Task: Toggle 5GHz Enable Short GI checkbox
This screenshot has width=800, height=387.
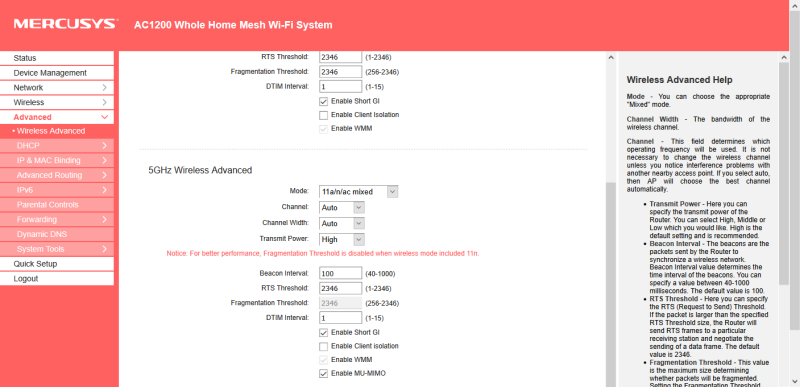Action: click(x=323, y=332)
